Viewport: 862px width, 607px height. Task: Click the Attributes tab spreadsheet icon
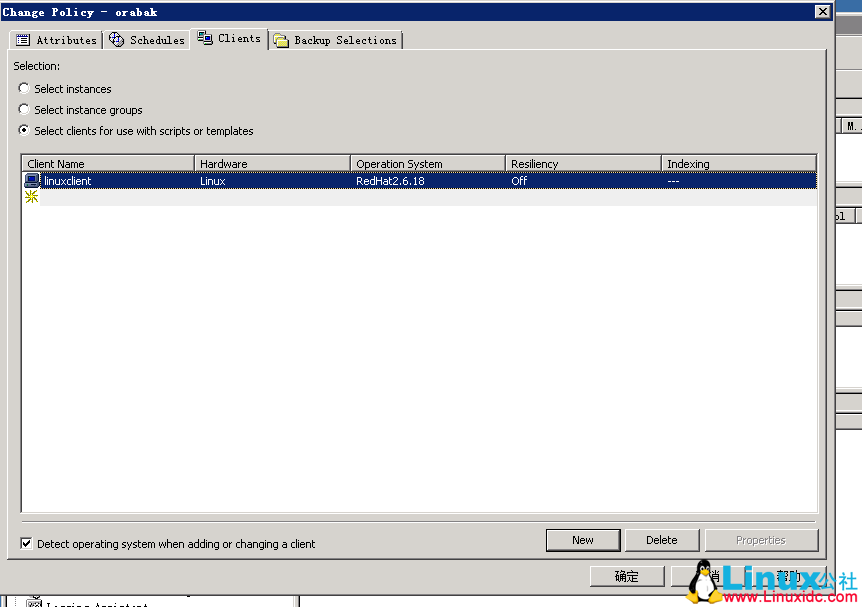click(22, 40)
